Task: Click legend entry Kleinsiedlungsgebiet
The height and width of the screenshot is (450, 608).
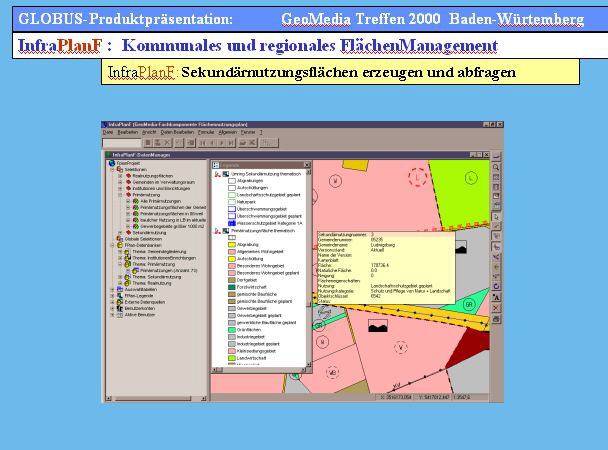Action: (x=256, y=351)
